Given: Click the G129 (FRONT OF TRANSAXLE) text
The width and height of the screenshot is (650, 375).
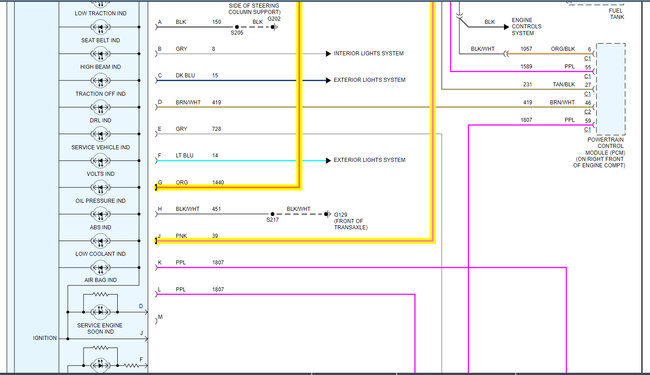Looking at the screenshot, I should click(351, 221).
